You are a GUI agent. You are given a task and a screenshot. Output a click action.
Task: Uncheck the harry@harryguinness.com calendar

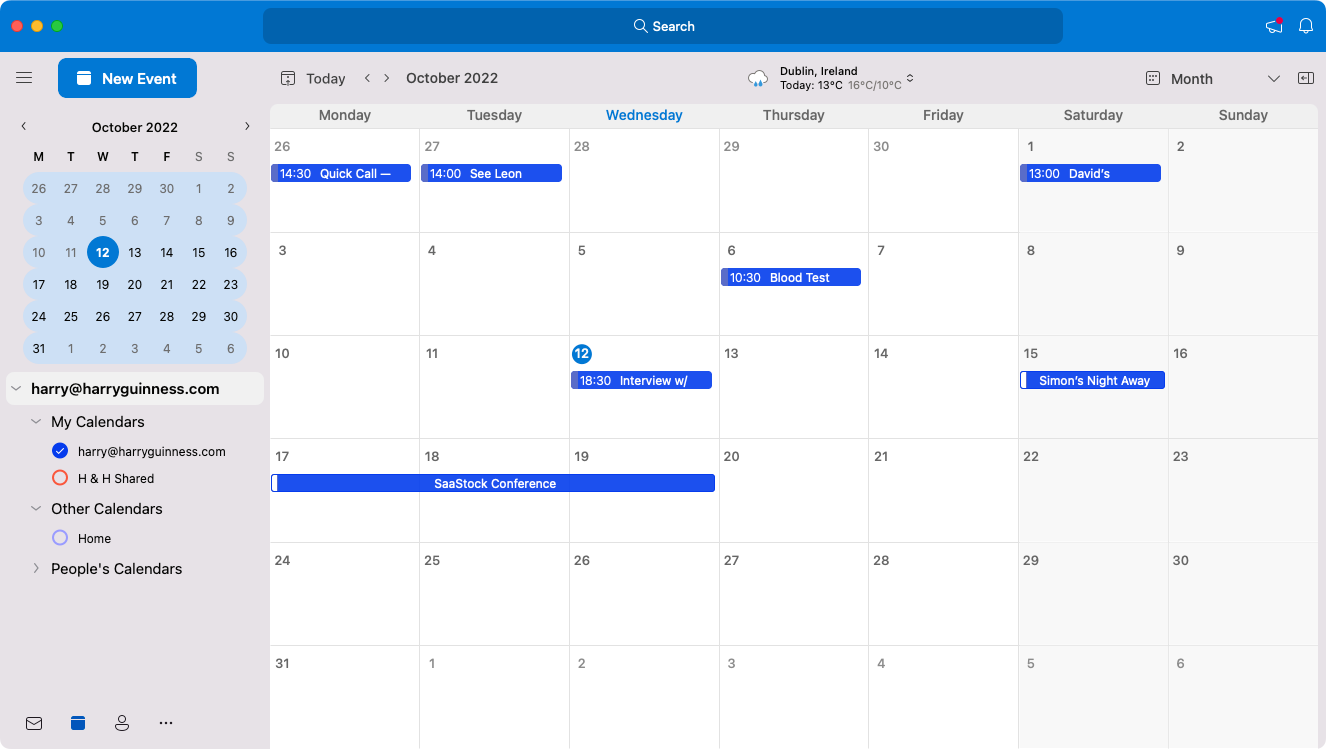[x=60, y=451]
